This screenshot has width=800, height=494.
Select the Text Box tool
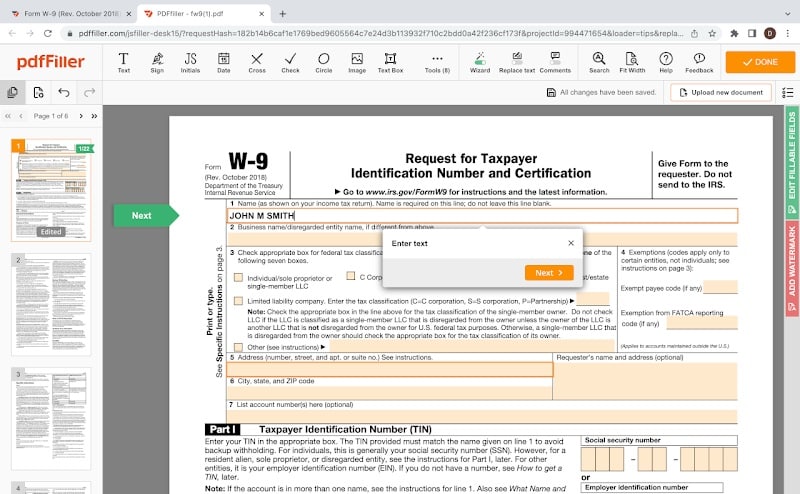(x=390, y=62)
